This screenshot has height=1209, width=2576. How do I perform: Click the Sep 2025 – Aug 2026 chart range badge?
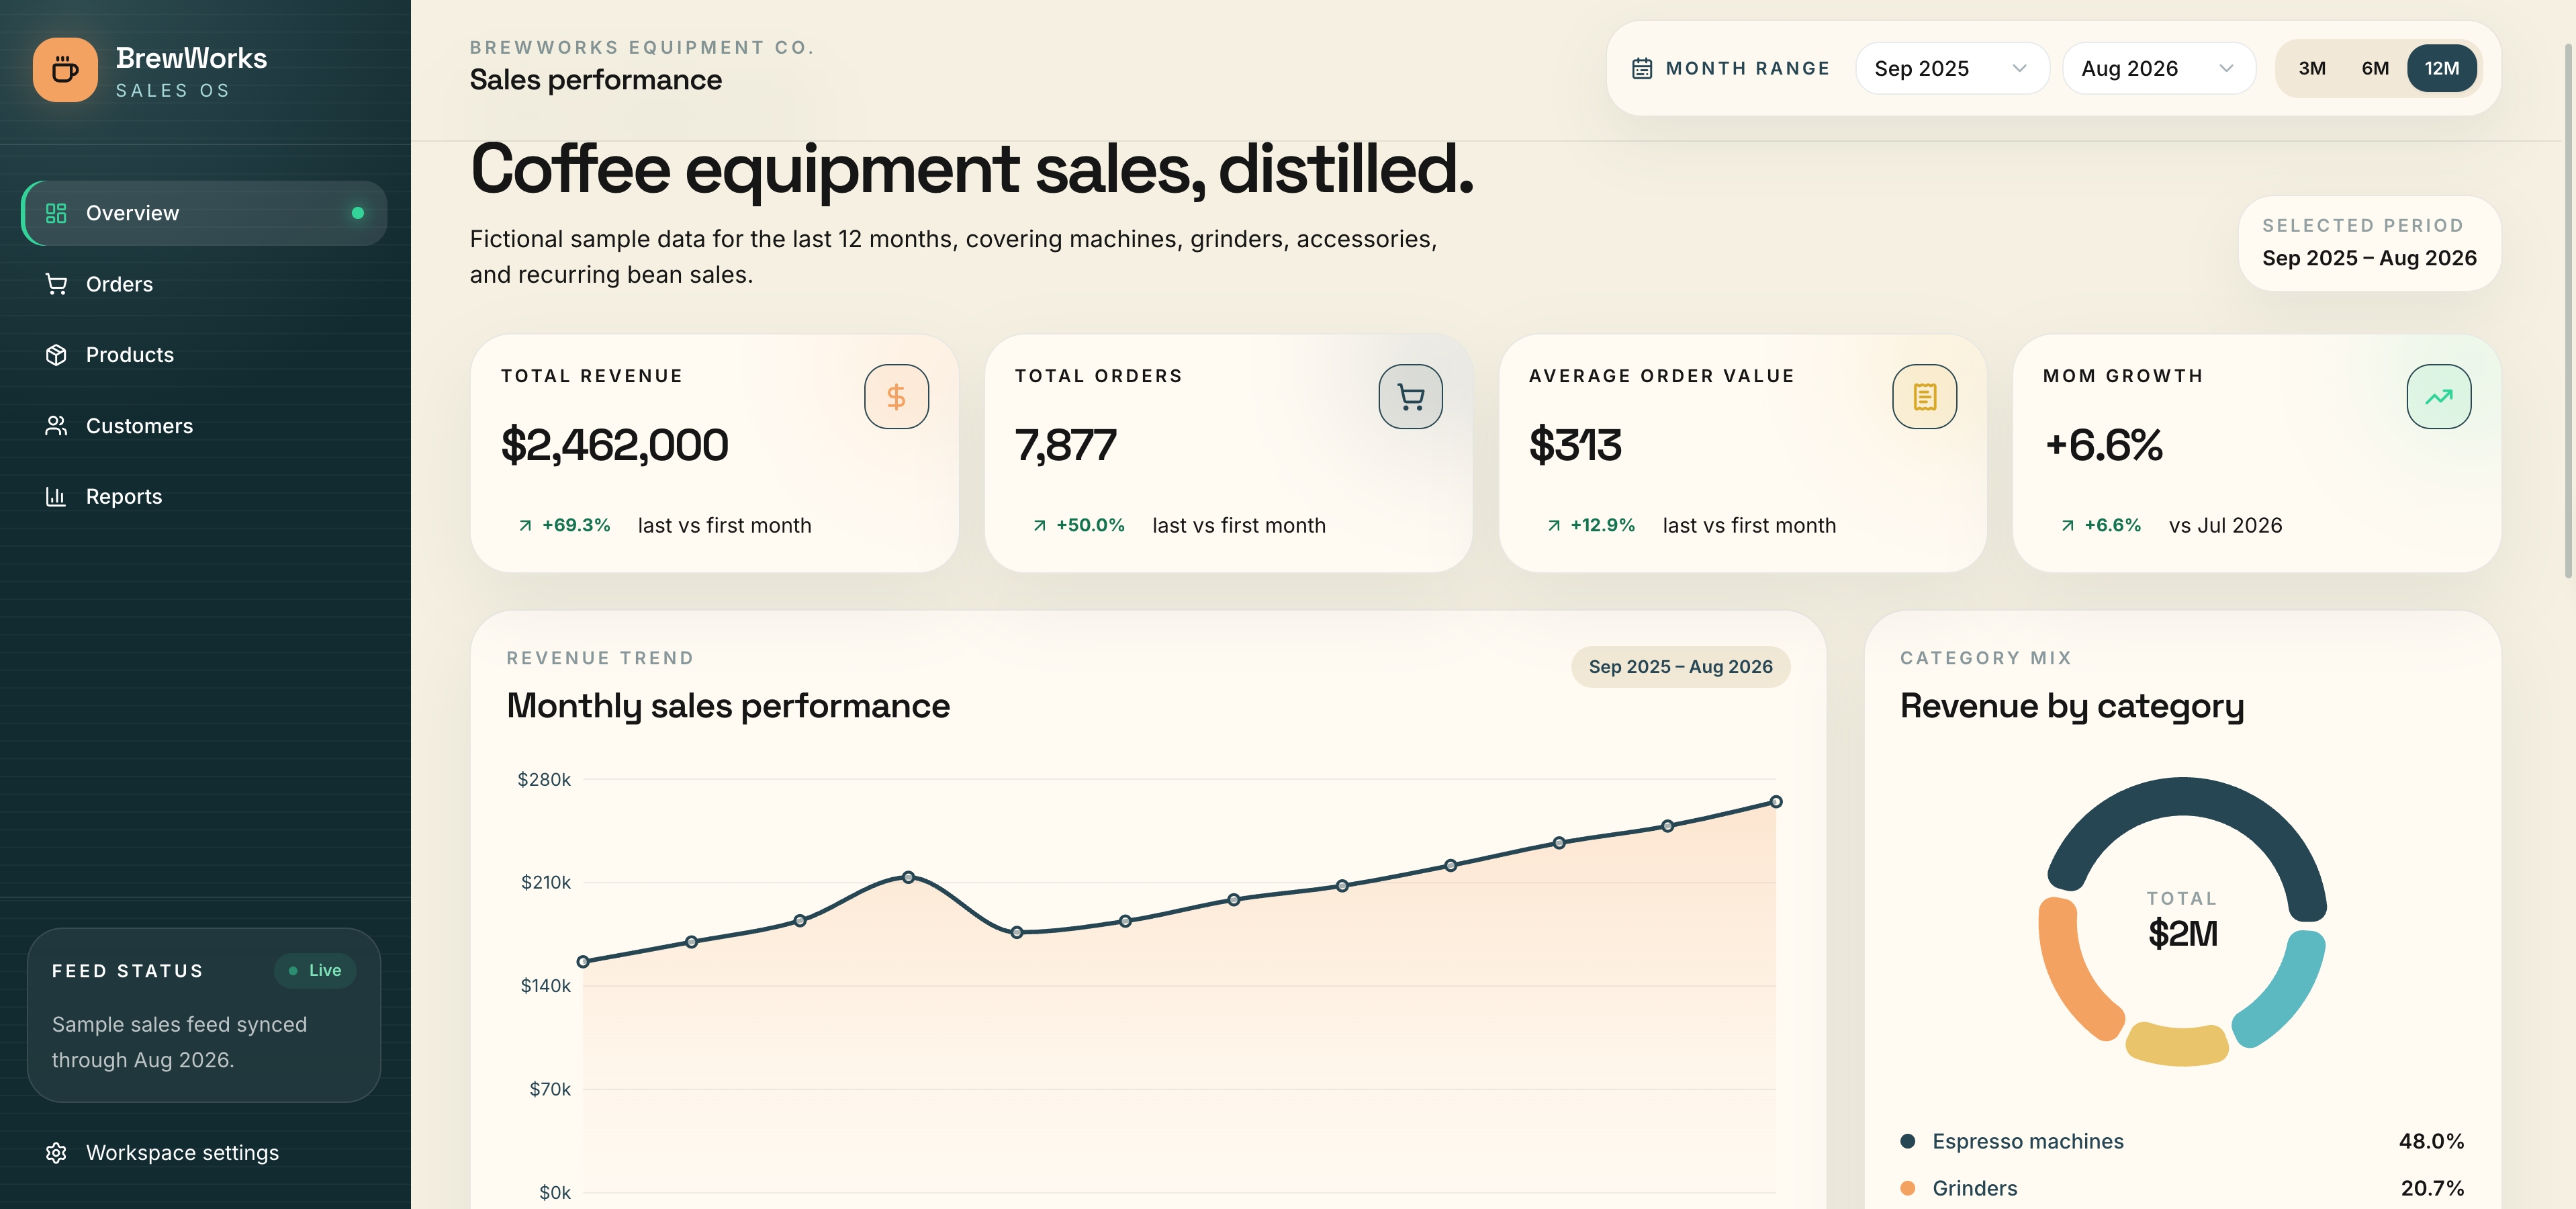1680,667
